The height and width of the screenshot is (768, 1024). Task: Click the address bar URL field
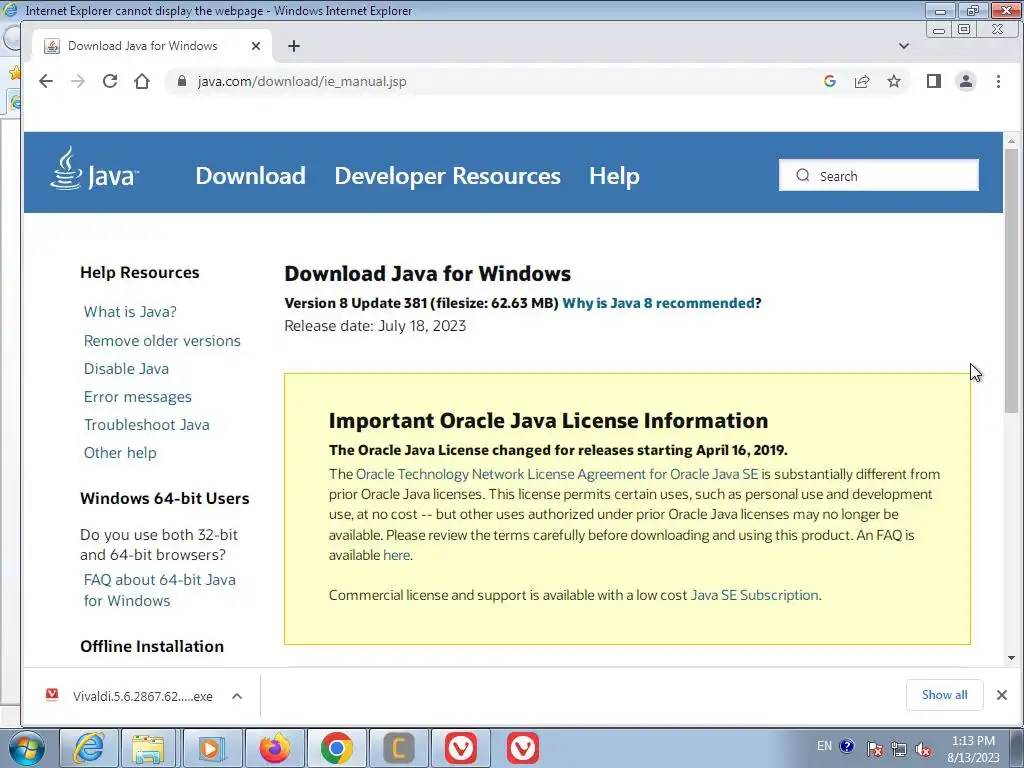496,81
